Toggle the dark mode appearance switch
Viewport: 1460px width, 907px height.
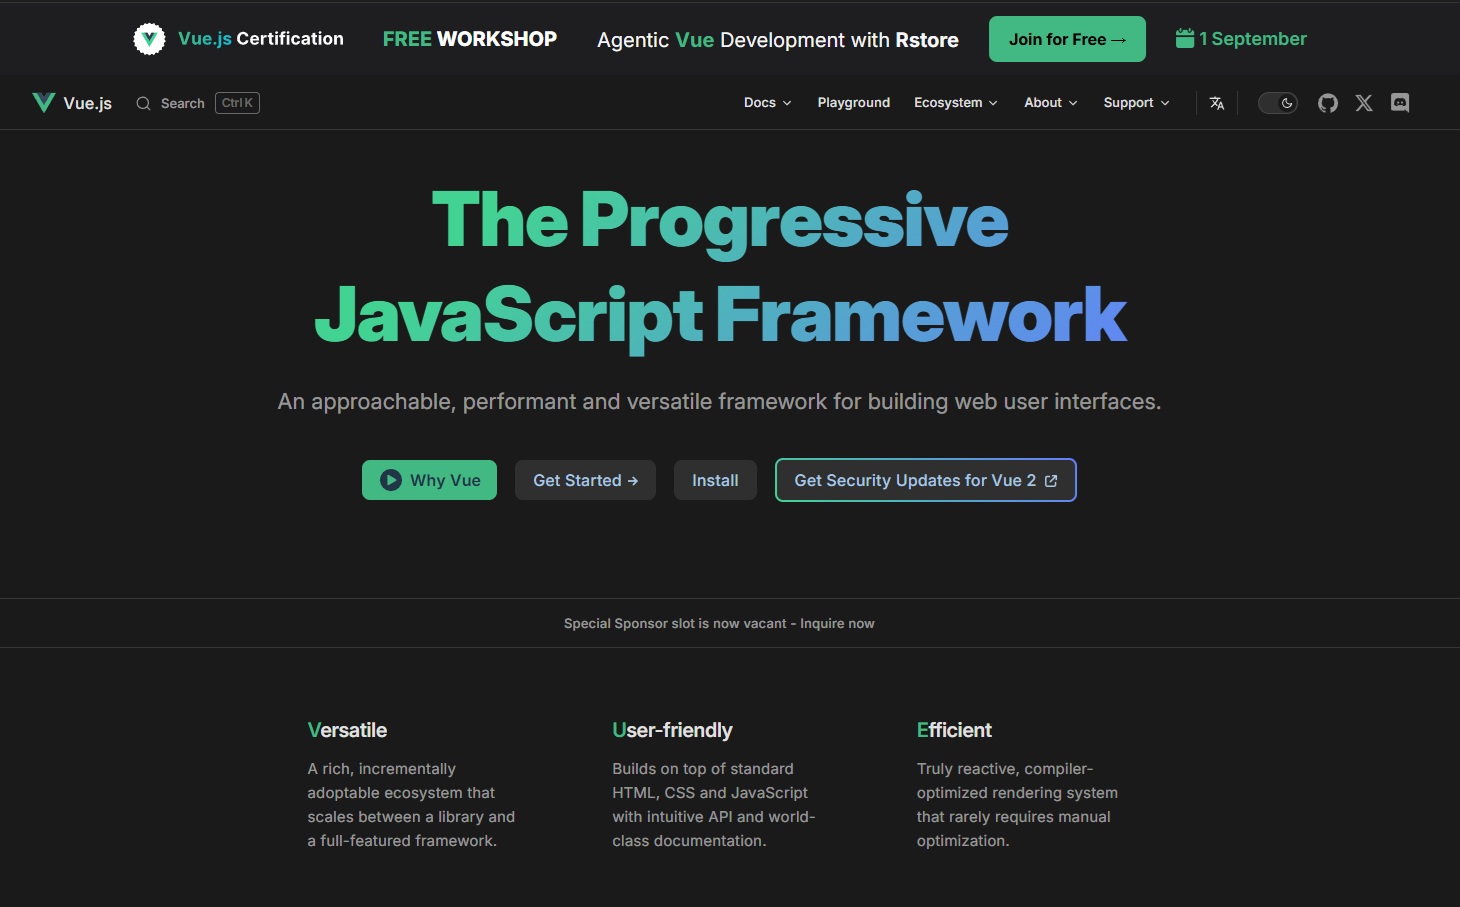click(x=1278, y=103)
